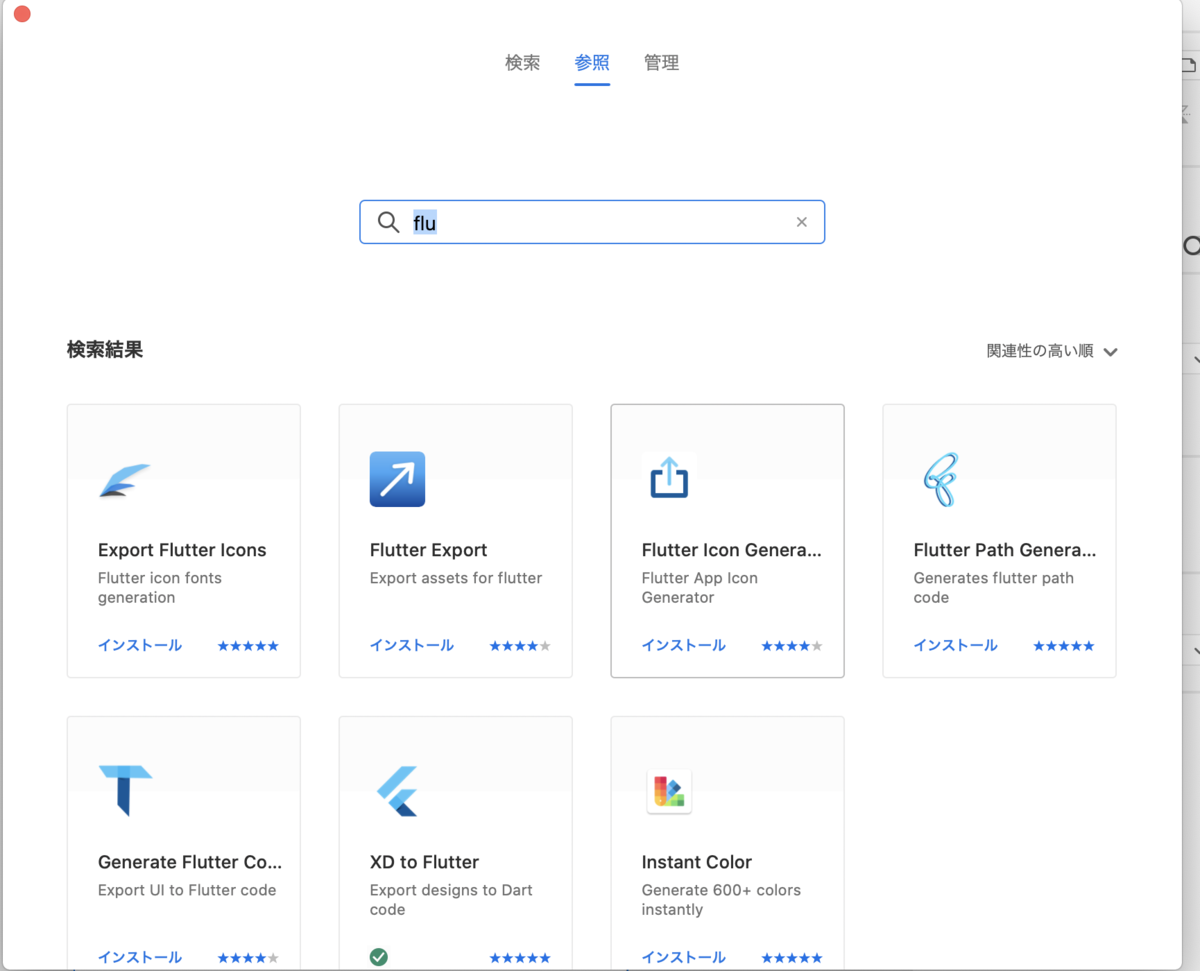Click the Instant Color palette icon

pos(669,791)
